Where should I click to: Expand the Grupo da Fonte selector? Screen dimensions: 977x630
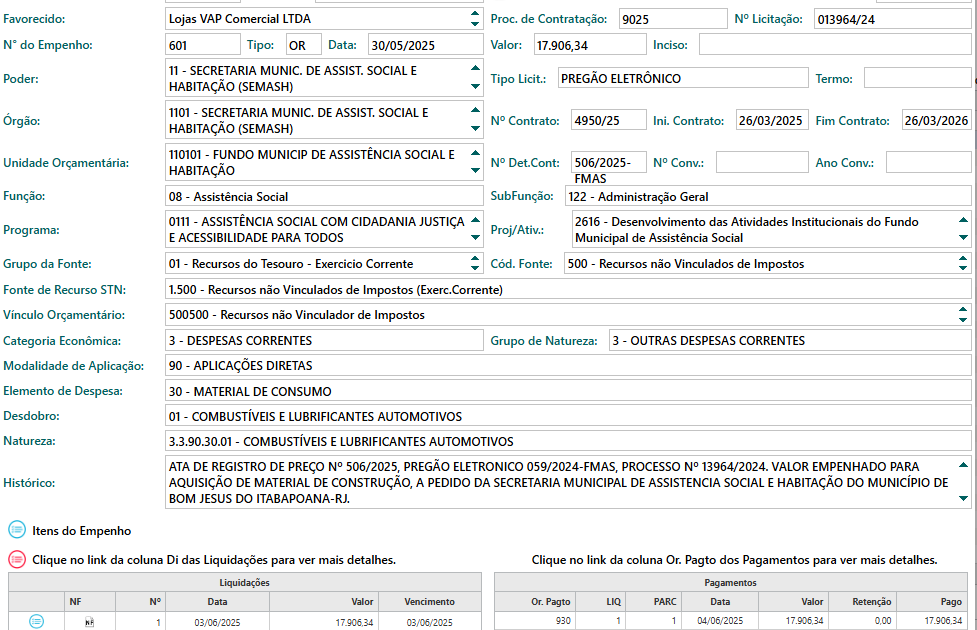point(474,264)
